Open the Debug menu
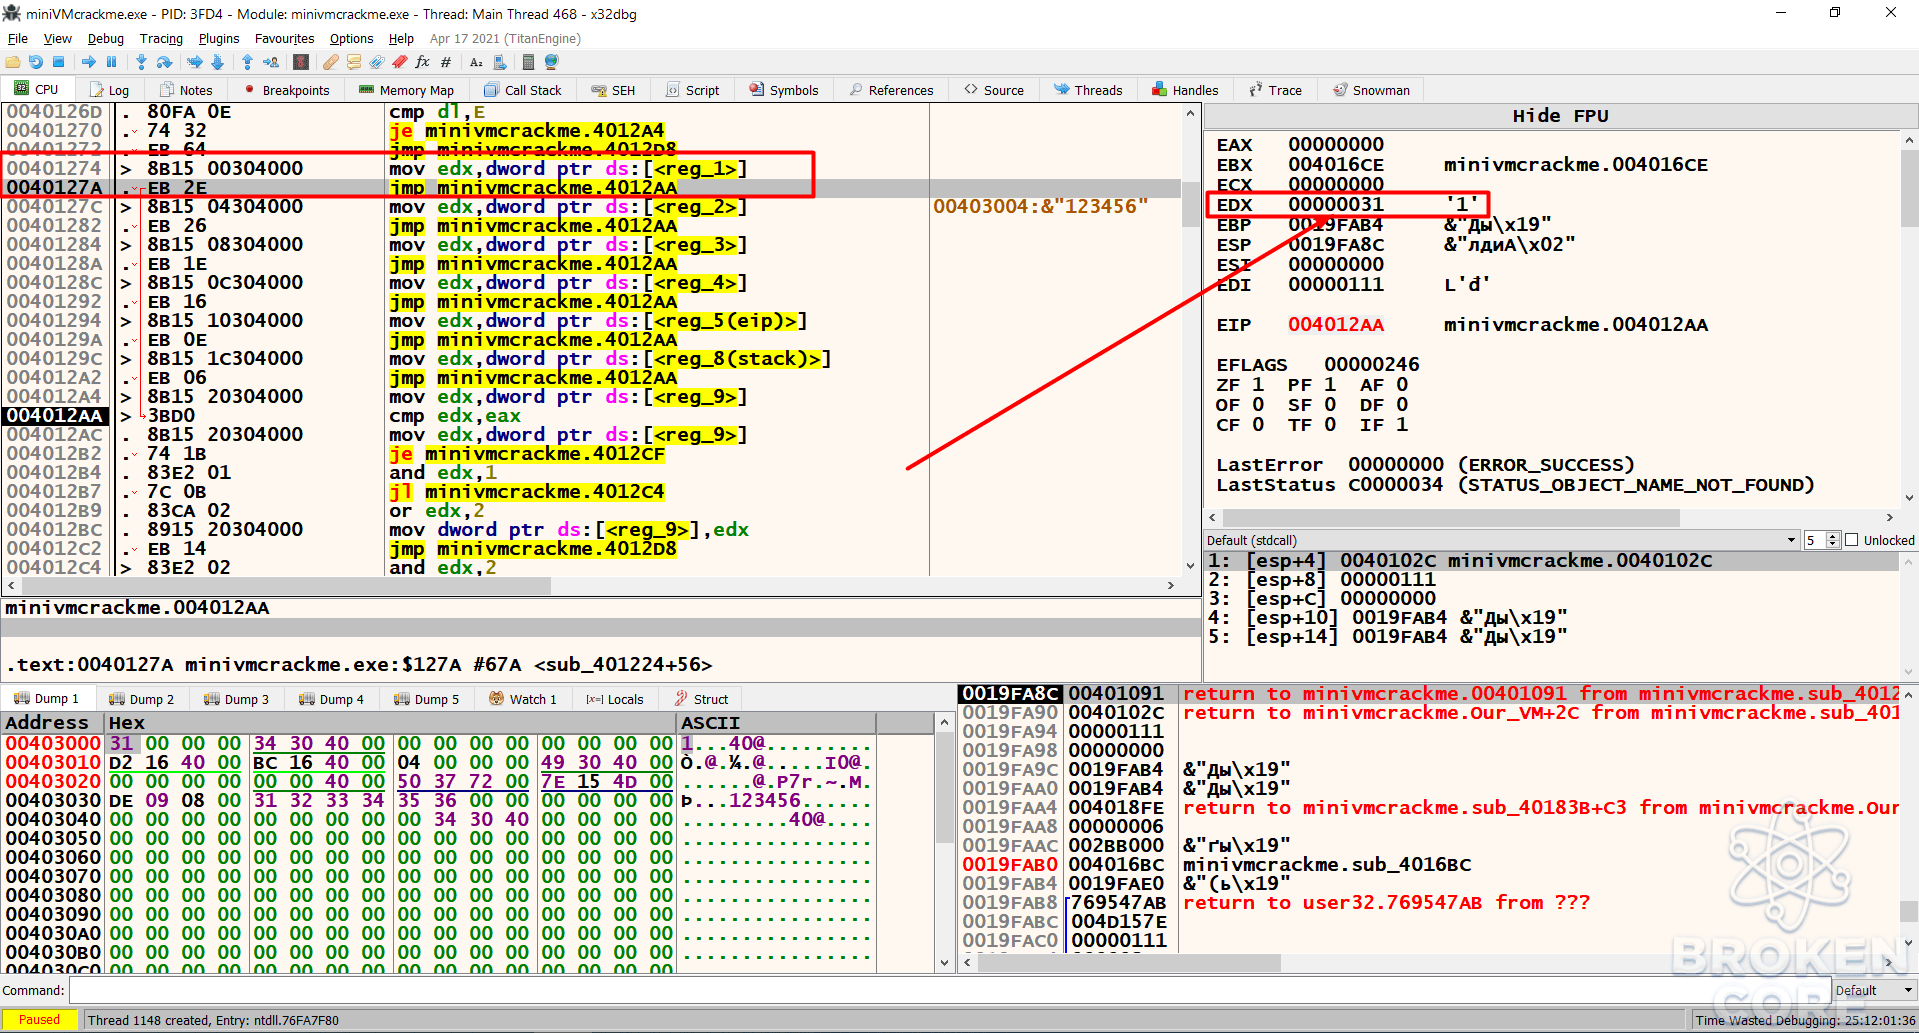The height and width of the screenshot is (1033, 1919). click(x=105, y=38)
